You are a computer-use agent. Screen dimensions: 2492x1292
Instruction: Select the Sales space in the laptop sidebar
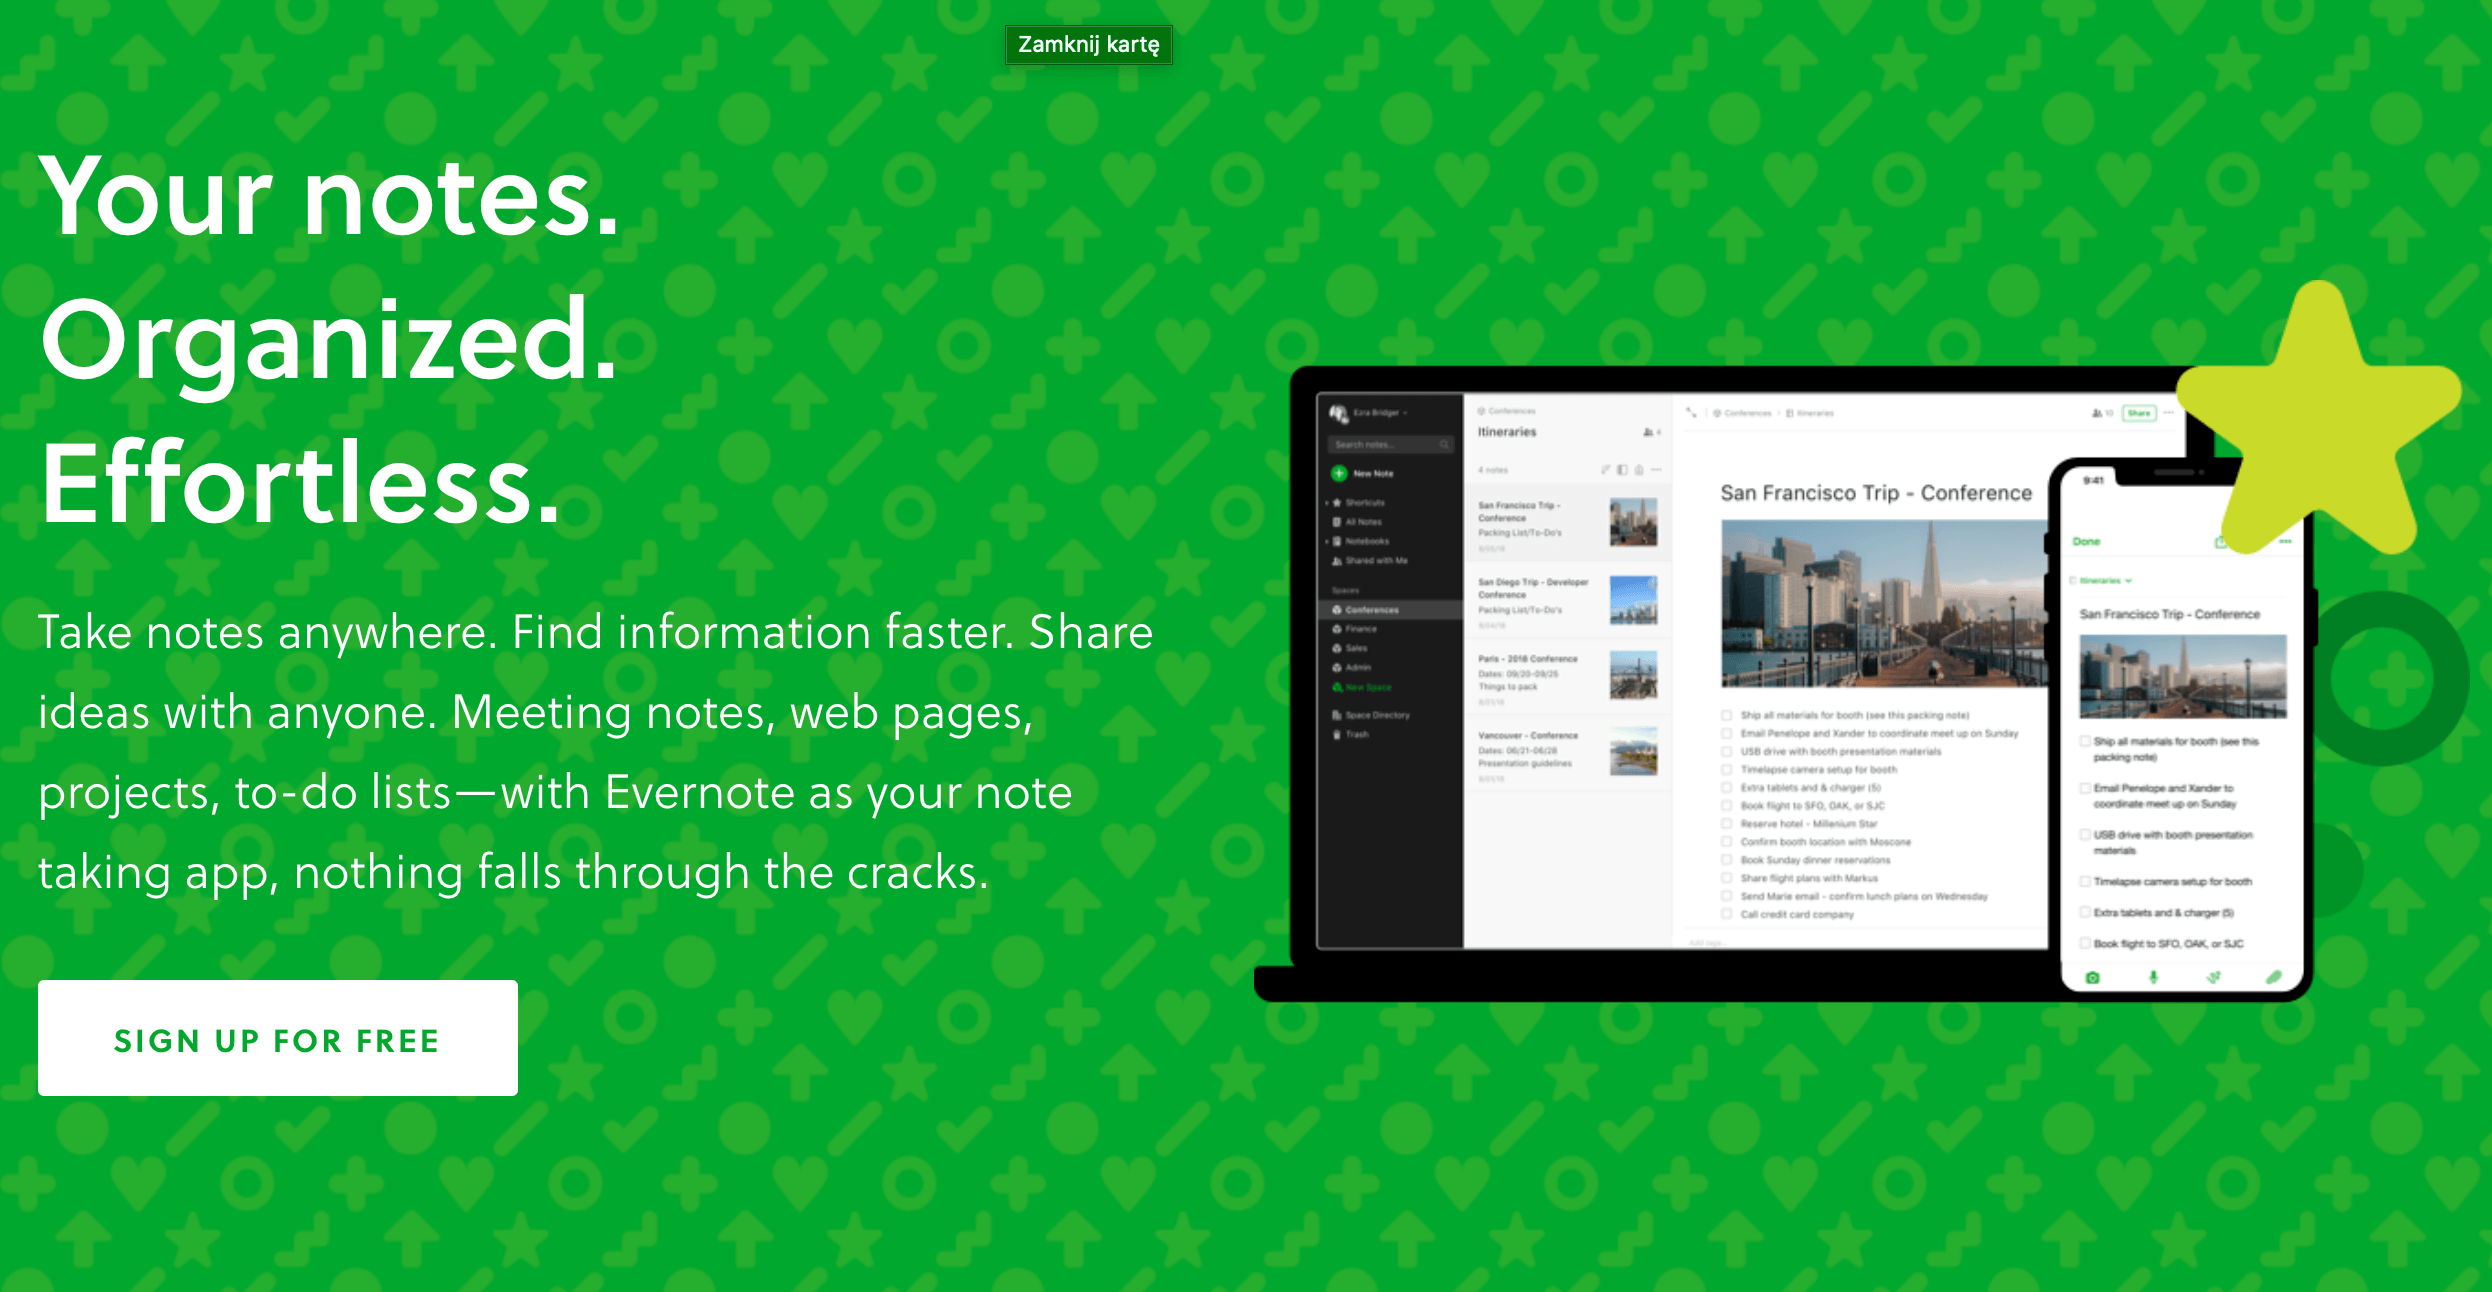[1350, 648]
